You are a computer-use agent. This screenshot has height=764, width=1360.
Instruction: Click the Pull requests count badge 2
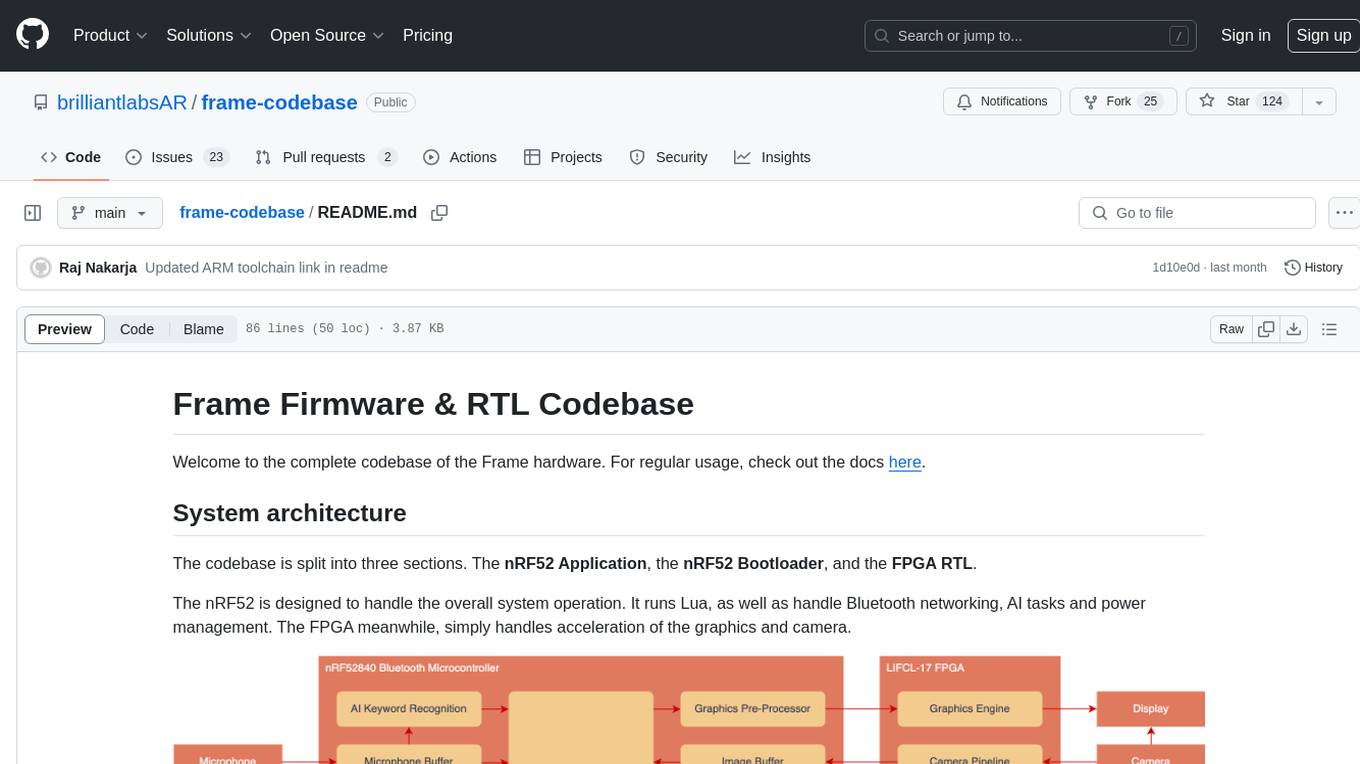(x=388, y=157)
